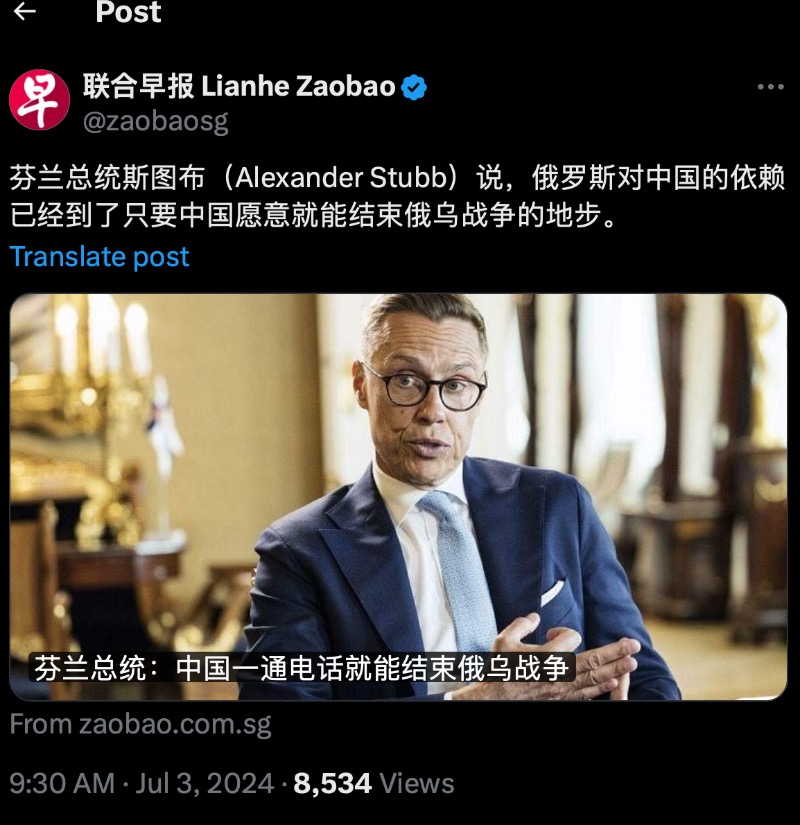800x825 pixels.
Task: Click the Chinese subtitle caption on the image
Action: [302, 668]
